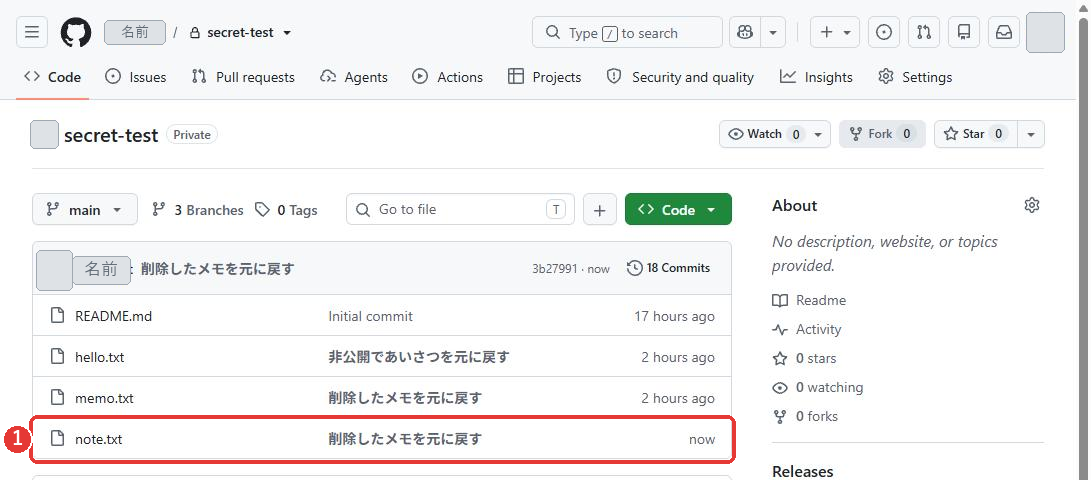Click the search field in header

[x=627, y=33]
